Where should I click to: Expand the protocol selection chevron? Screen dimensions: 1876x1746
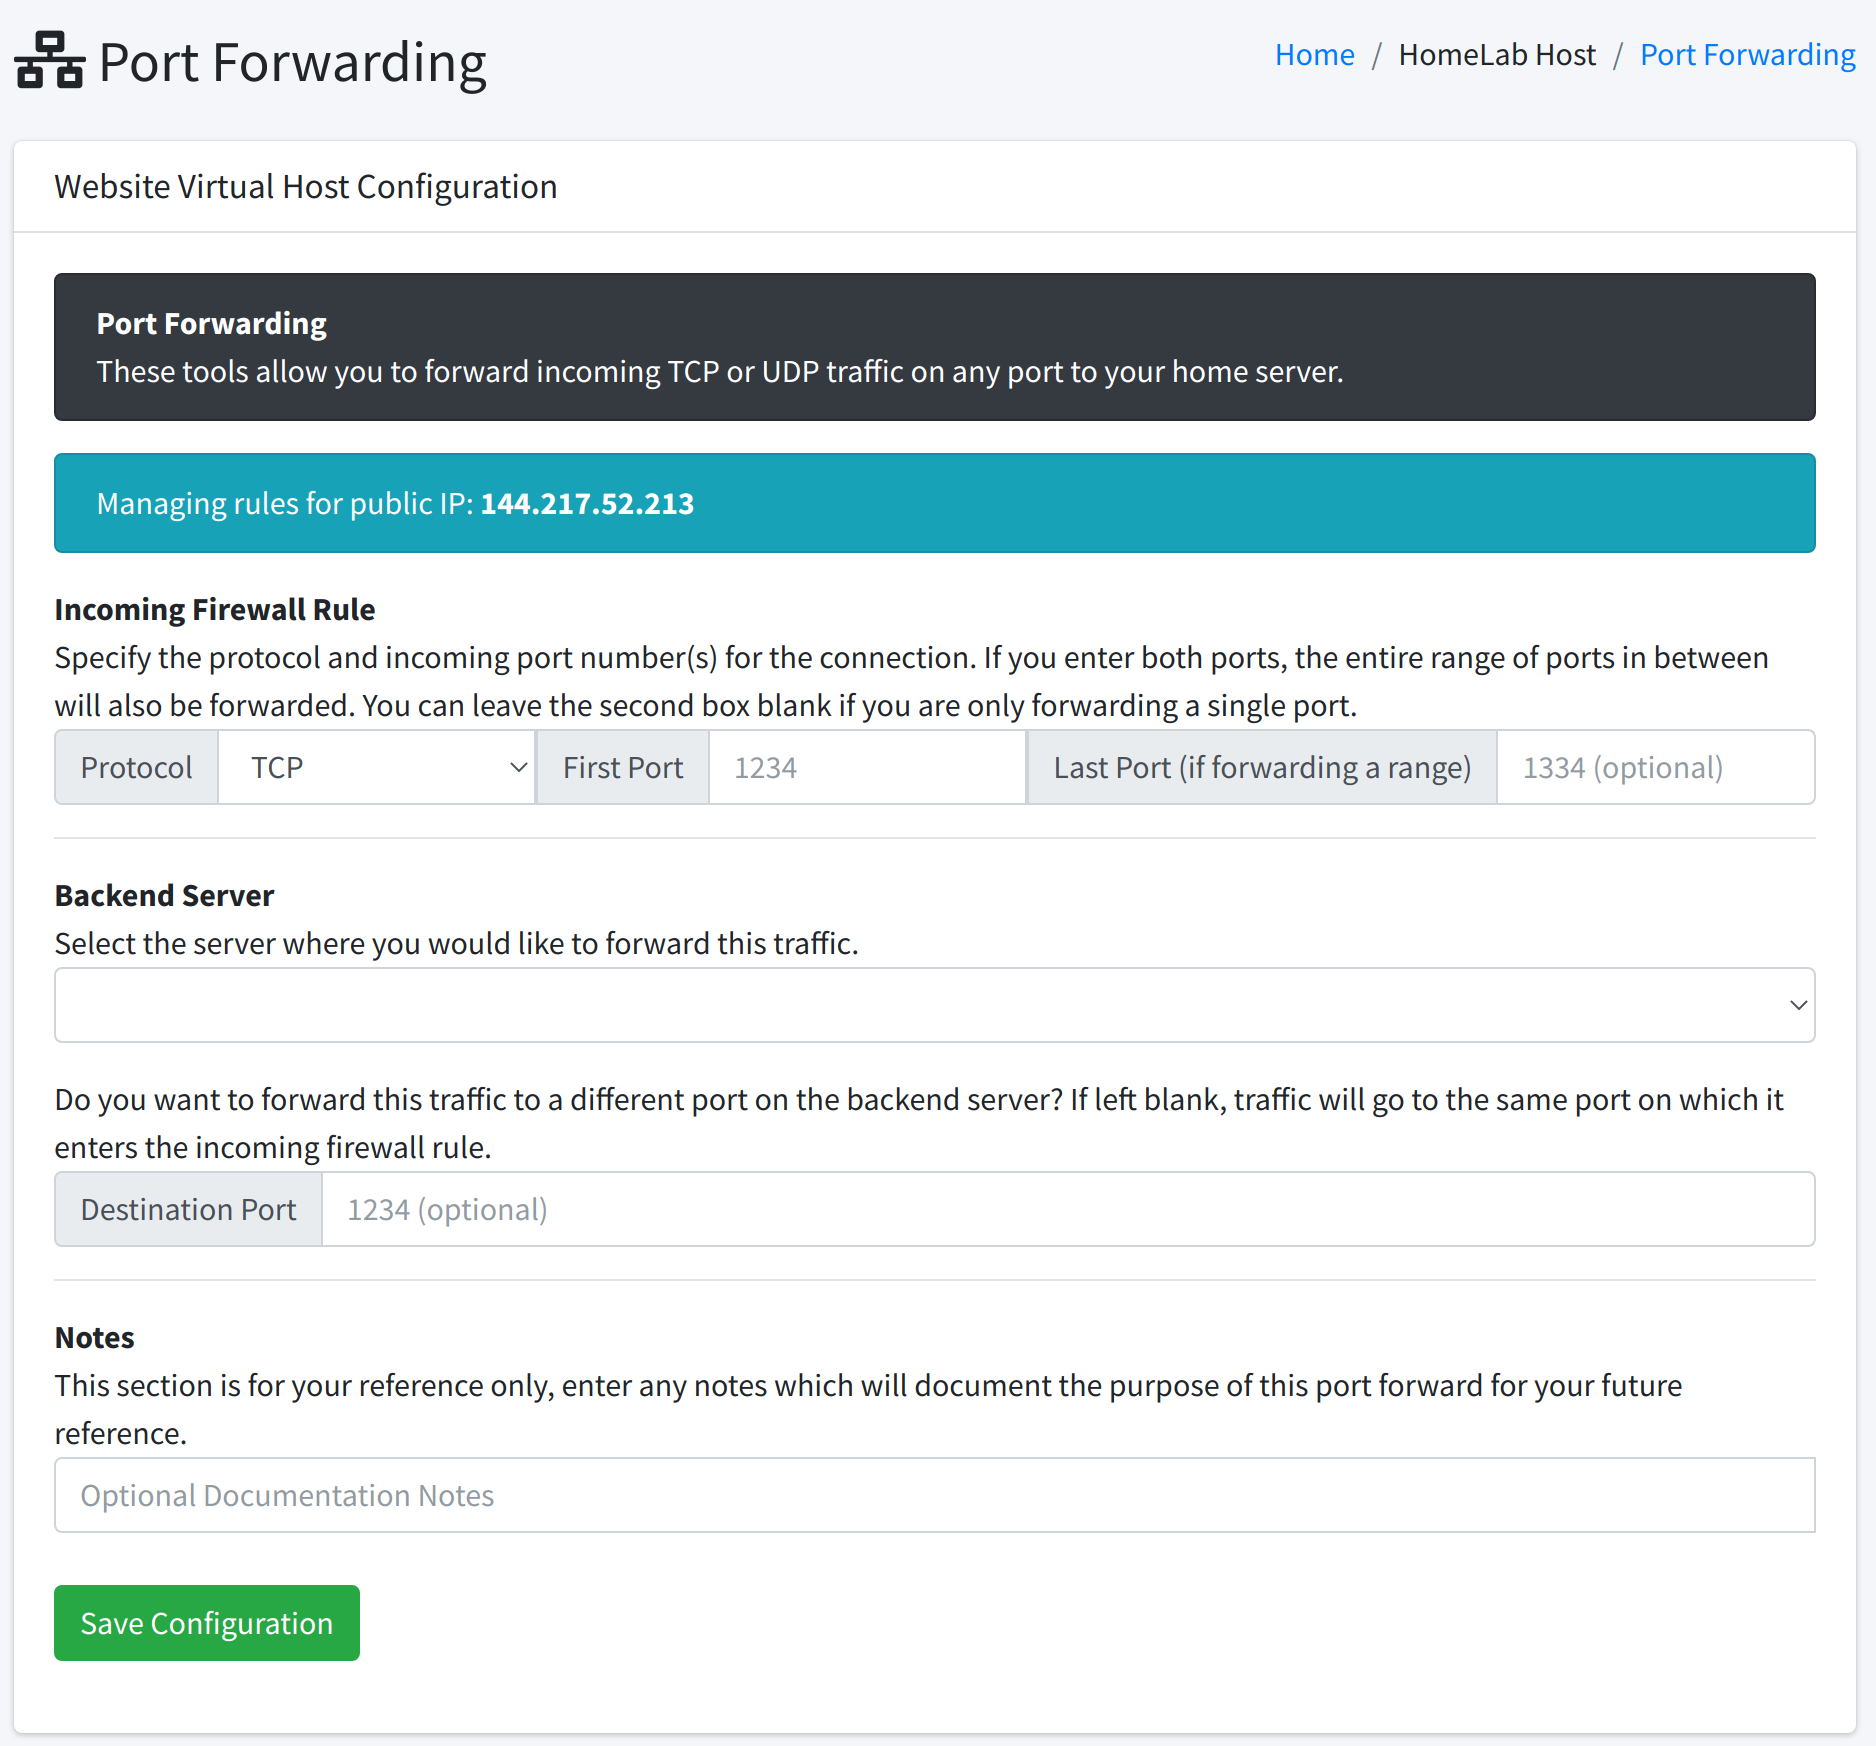point(518,767)
